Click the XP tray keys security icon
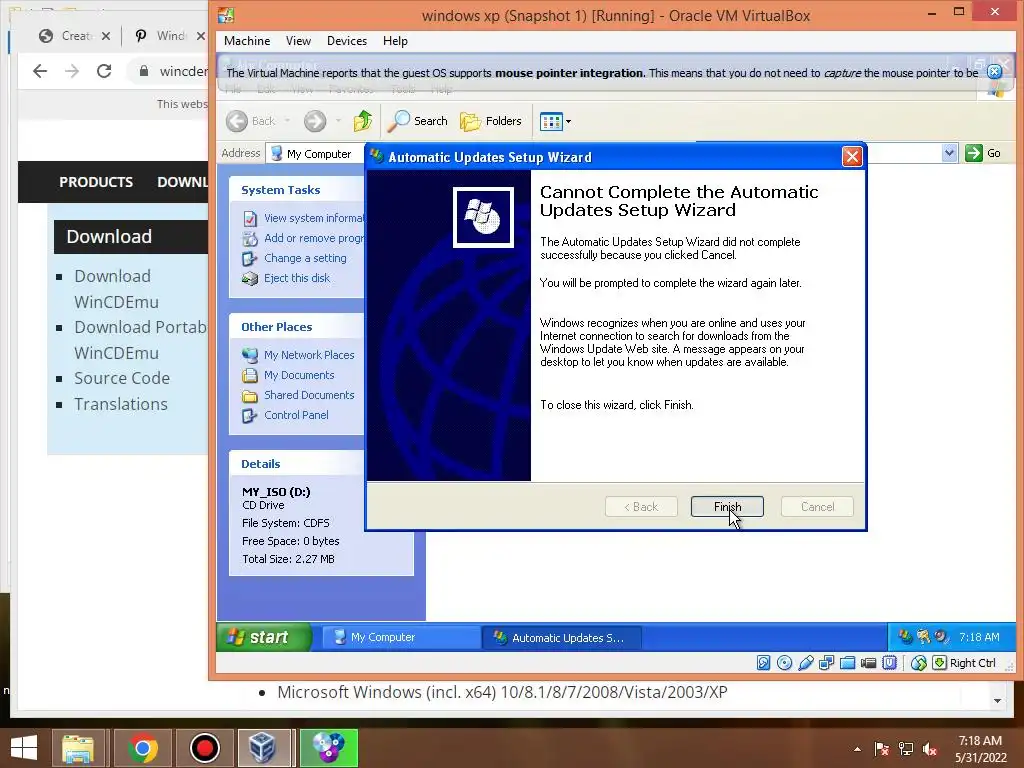 coord(923,637)
